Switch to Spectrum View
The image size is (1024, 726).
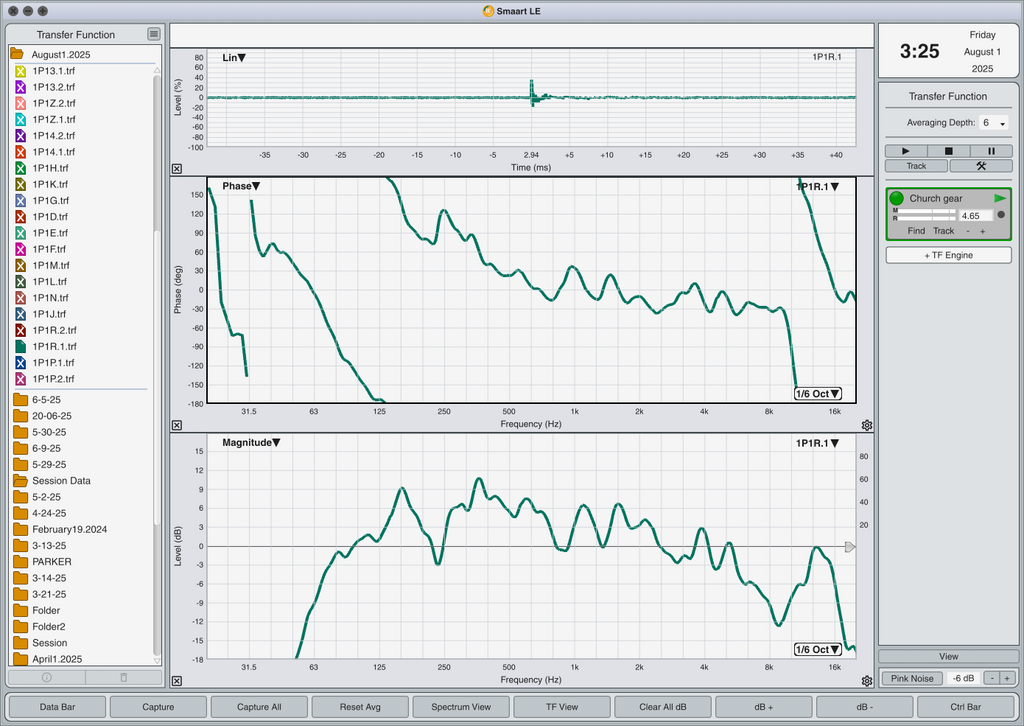[461, 707]
